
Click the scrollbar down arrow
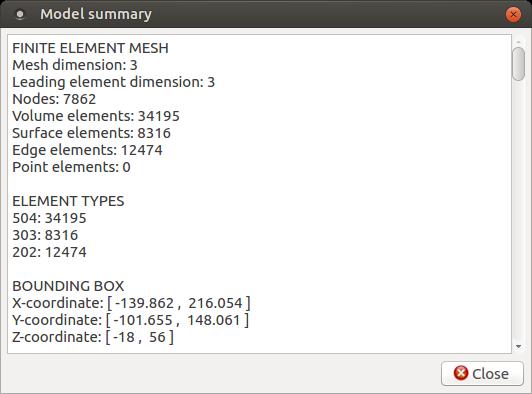point(518,346)
